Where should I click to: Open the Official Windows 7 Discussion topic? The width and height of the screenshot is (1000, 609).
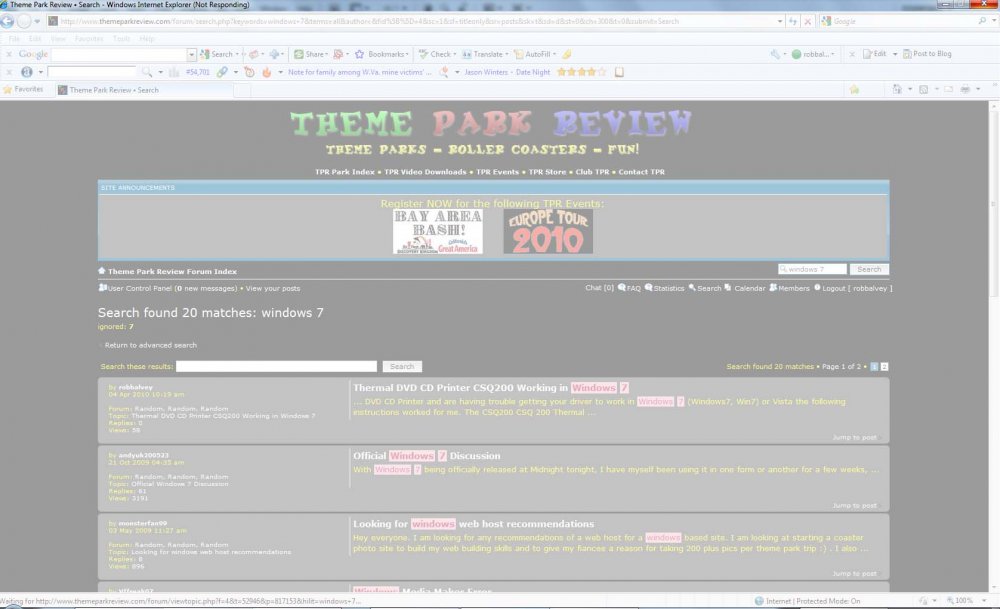(x=427, y=456)
